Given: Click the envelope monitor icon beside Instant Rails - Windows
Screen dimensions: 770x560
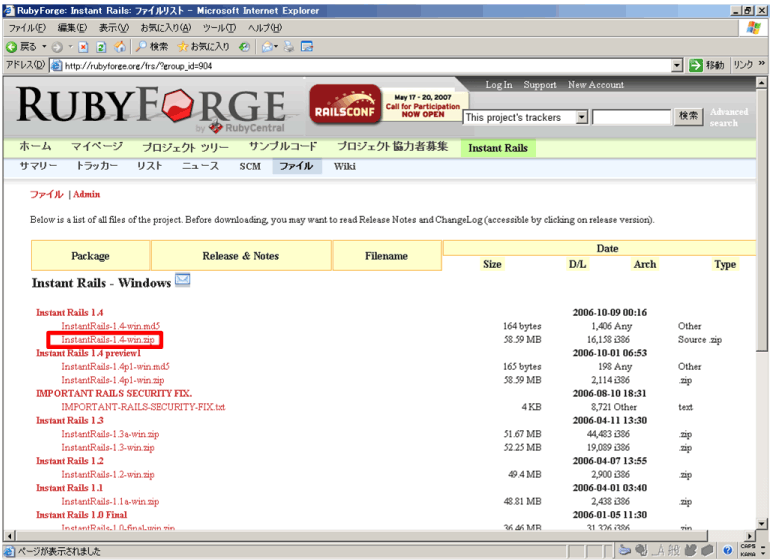Looking at the screenshot, I should tap(183, 280).
